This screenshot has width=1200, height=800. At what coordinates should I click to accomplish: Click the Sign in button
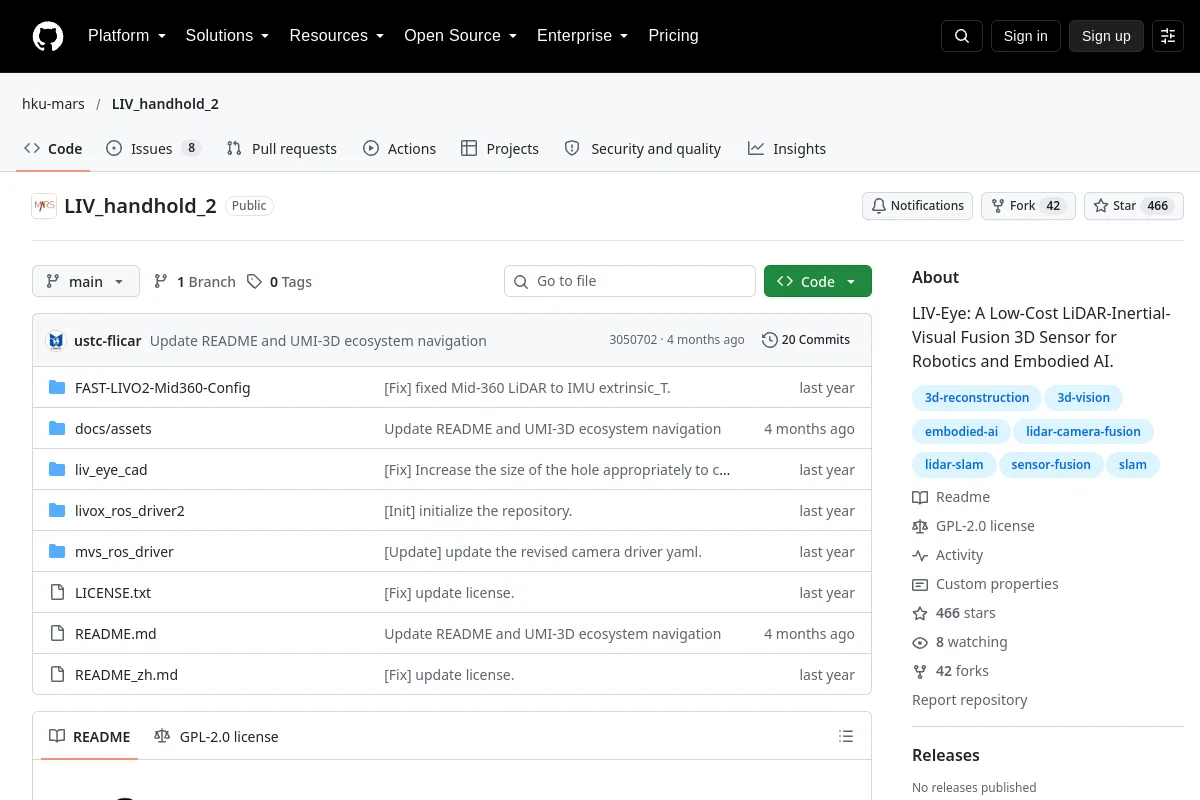tap(1025, 36)
